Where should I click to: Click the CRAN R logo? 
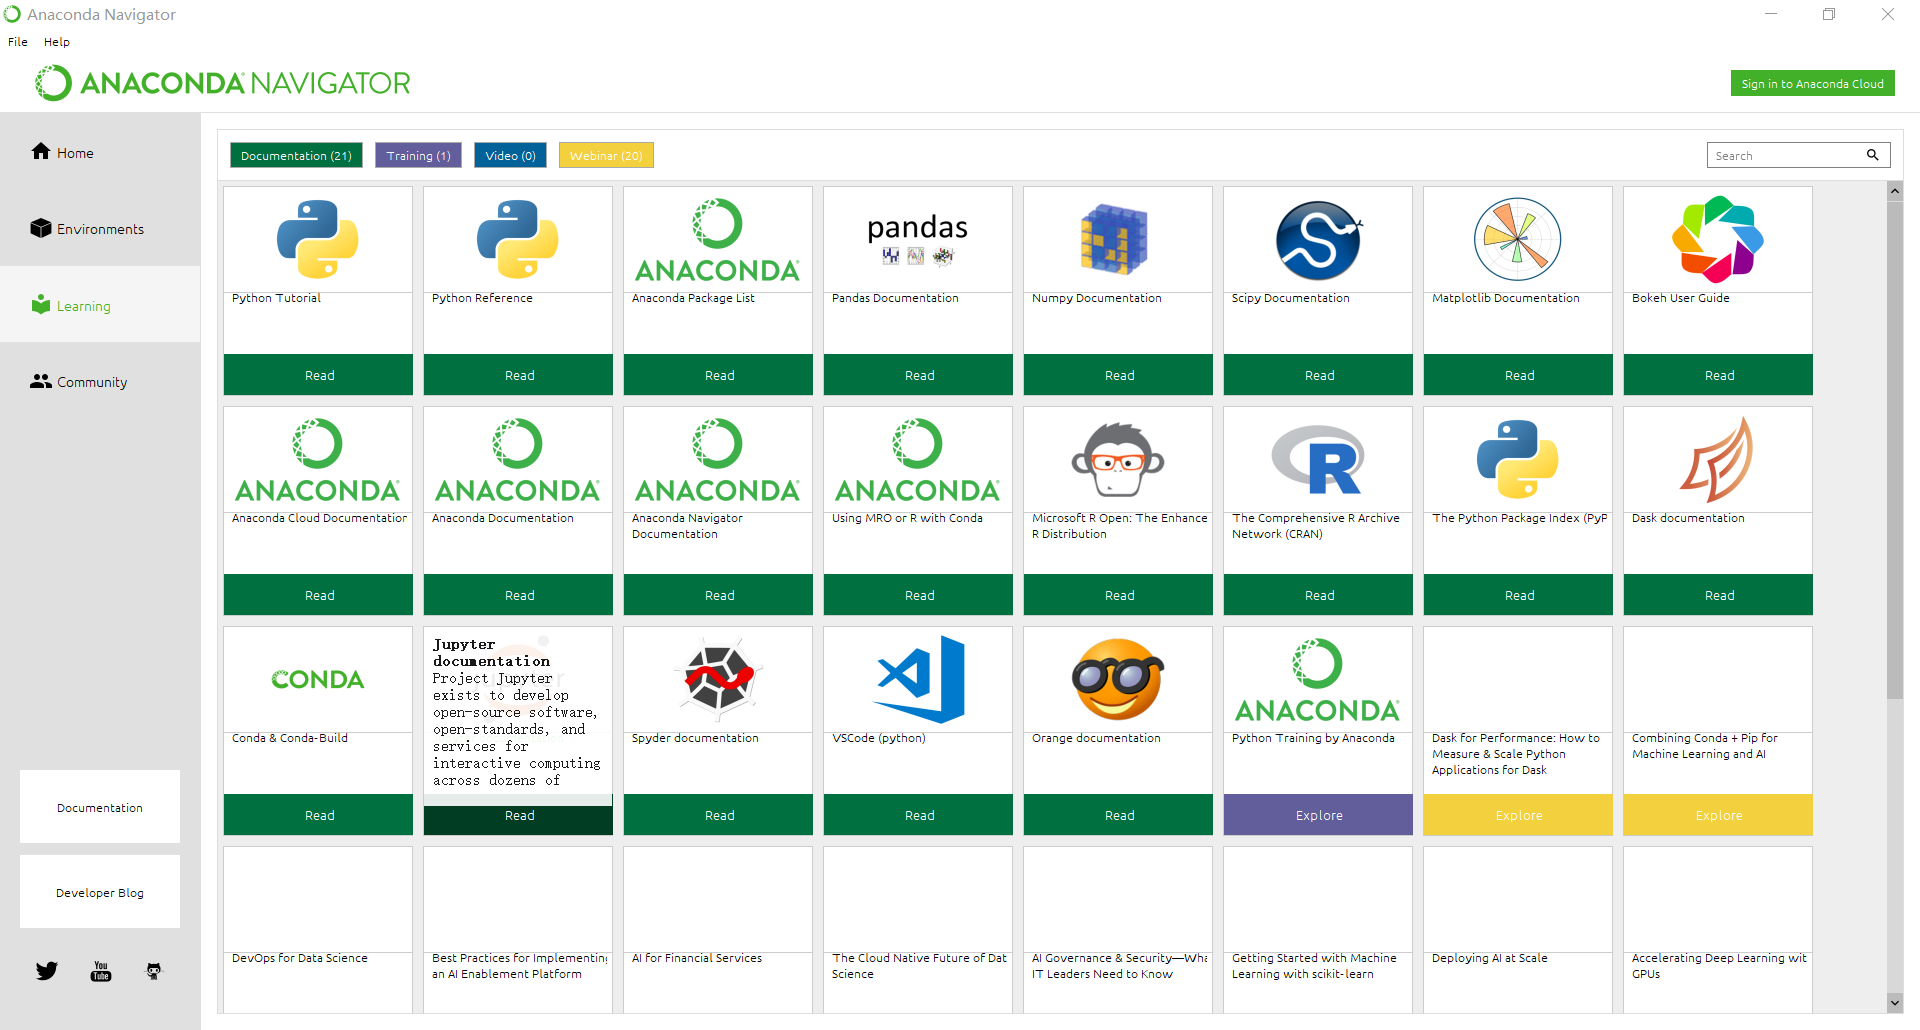coord(1318,460)
